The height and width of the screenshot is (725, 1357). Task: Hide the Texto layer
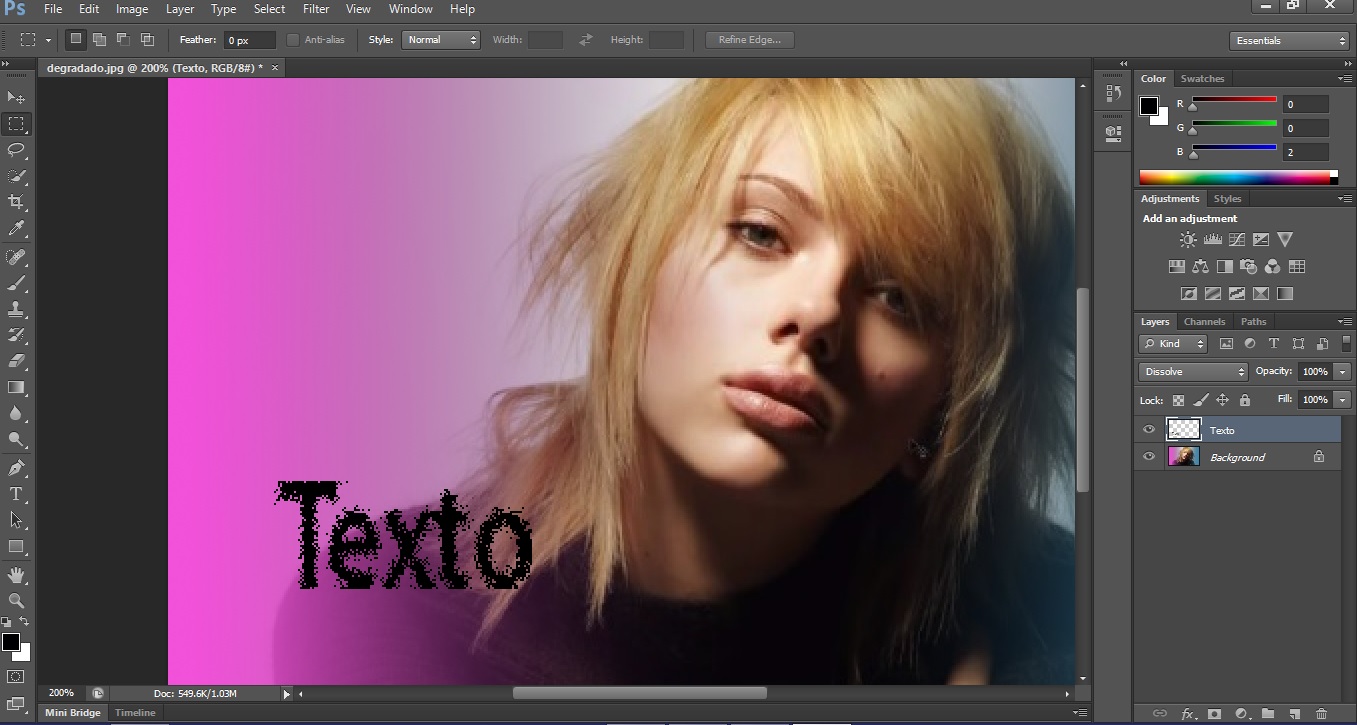[1149, 430]
